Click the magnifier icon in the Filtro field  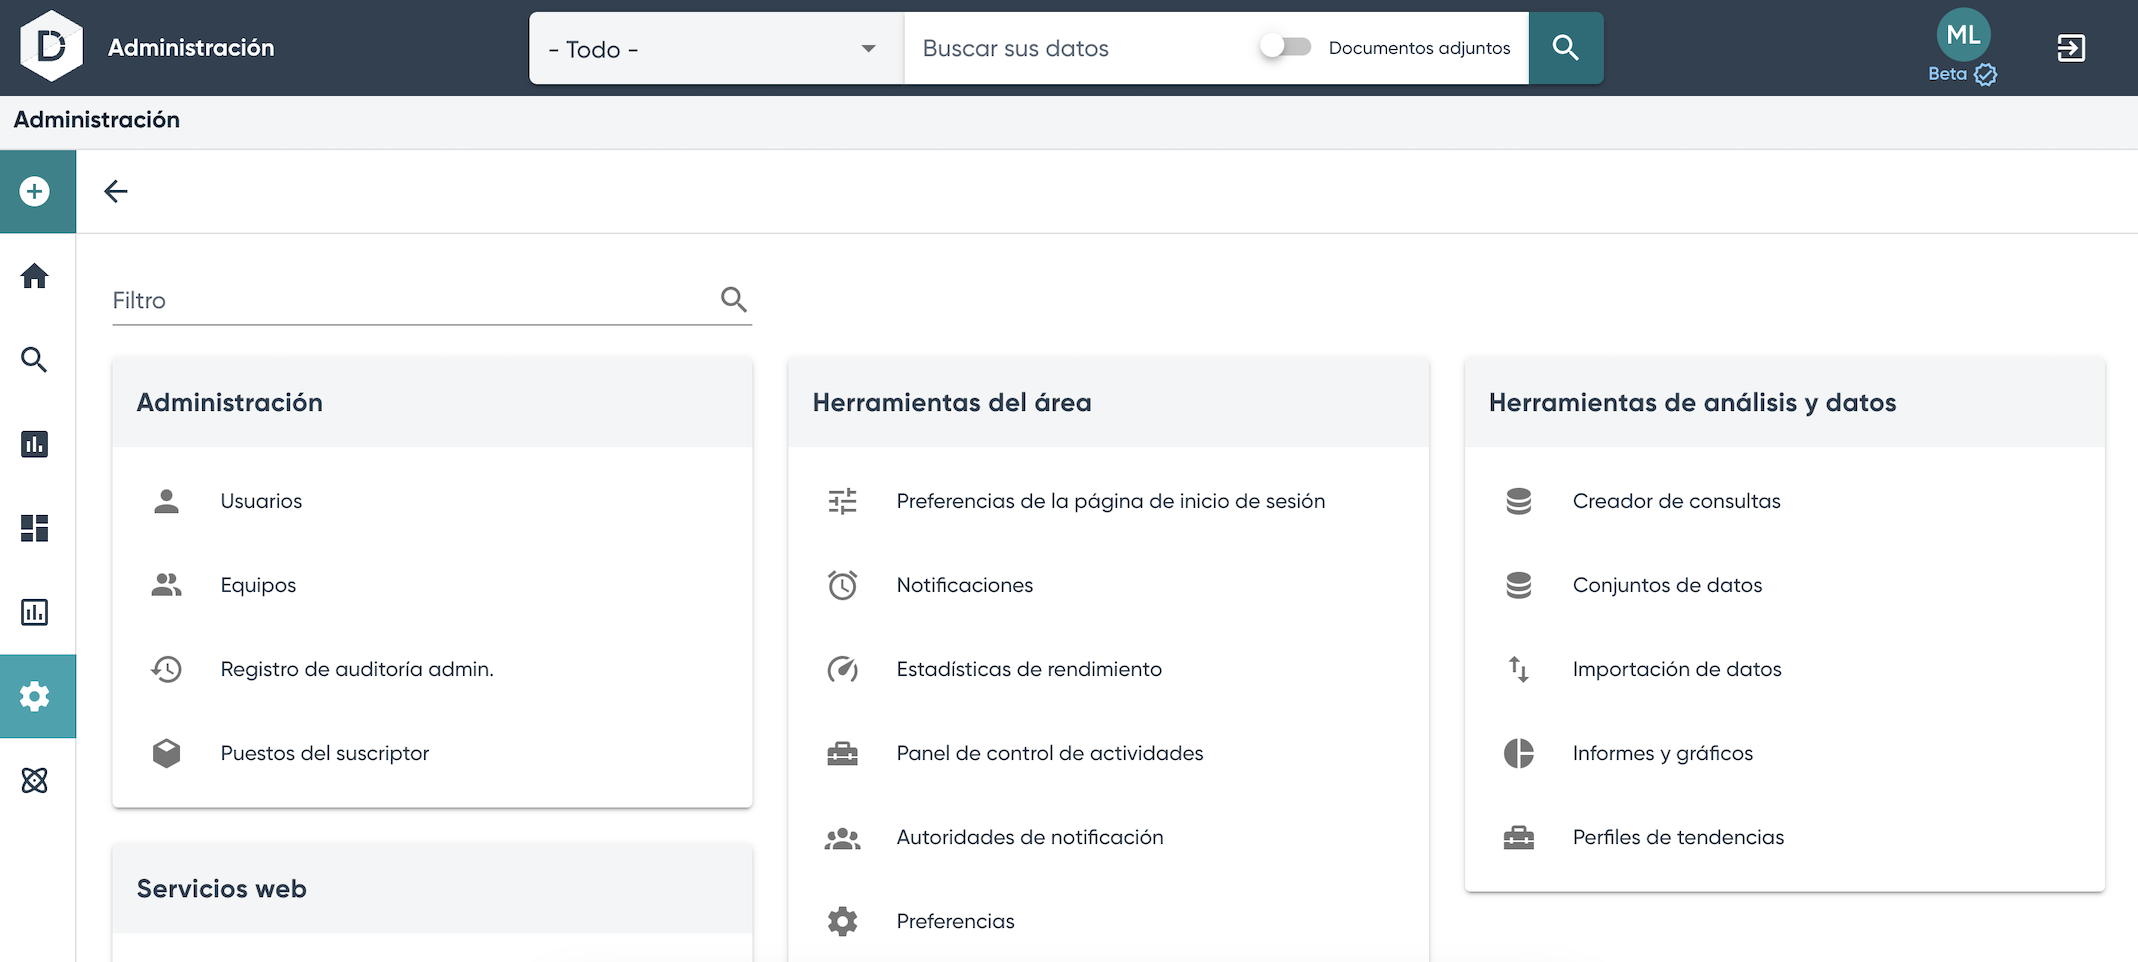(734, 299)
